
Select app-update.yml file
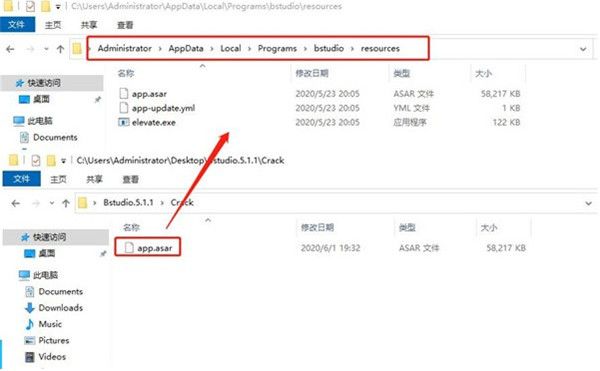click(x=163, y=108)
